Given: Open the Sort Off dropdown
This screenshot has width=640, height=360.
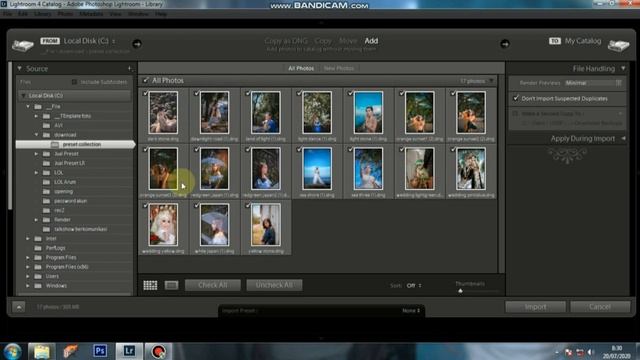Looking at the screenshot, I should (413, 285).
